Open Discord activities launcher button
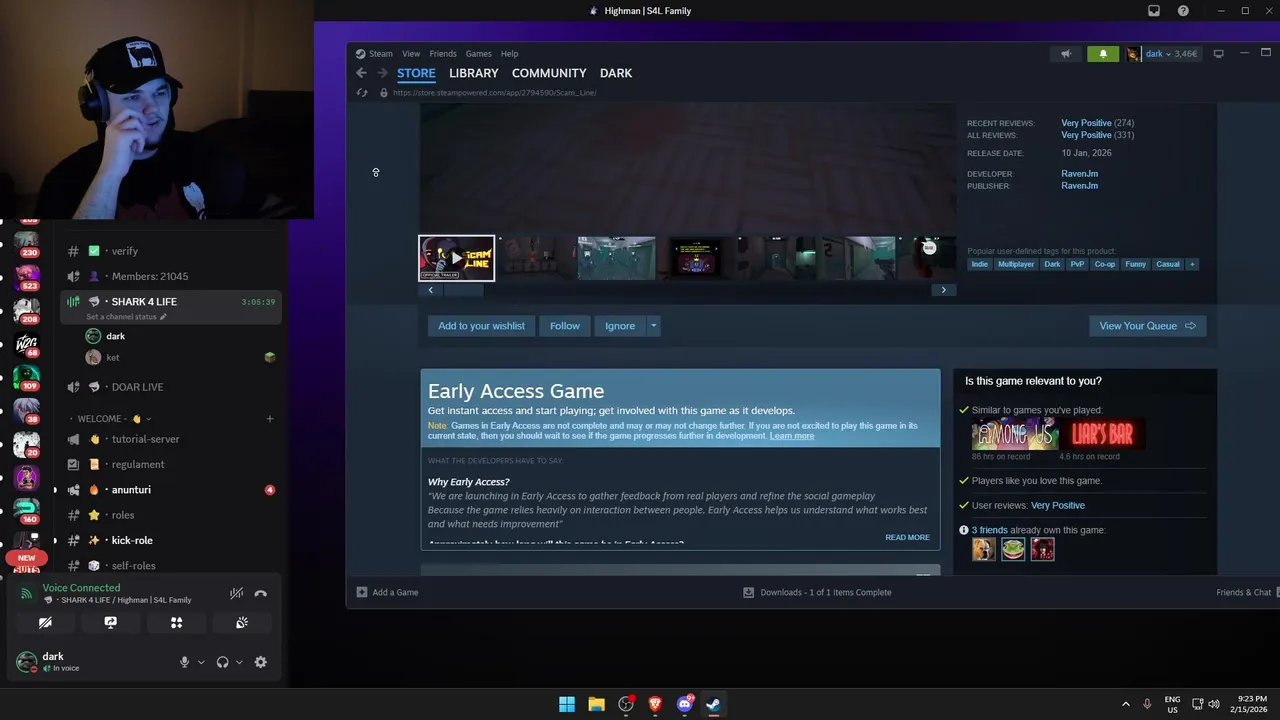The width and height of the screenshot is (1280, 720). [x=176, y=622]
